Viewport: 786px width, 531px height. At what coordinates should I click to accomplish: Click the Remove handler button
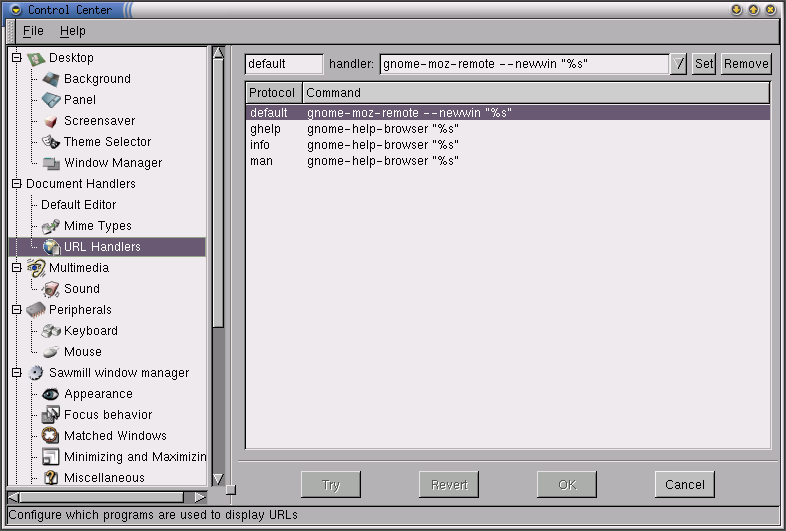(x=746, y=64)
